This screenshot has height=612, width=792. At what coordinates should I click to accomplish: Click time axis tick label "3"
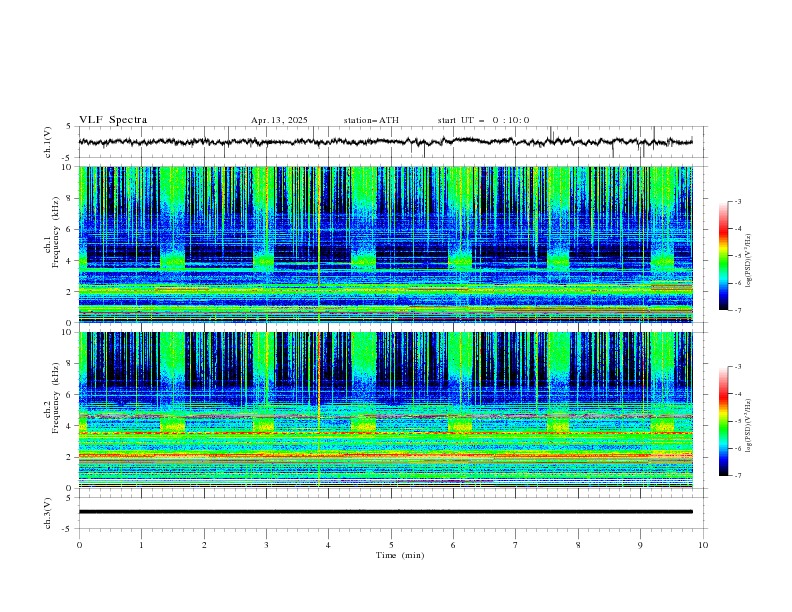point(266,545)
